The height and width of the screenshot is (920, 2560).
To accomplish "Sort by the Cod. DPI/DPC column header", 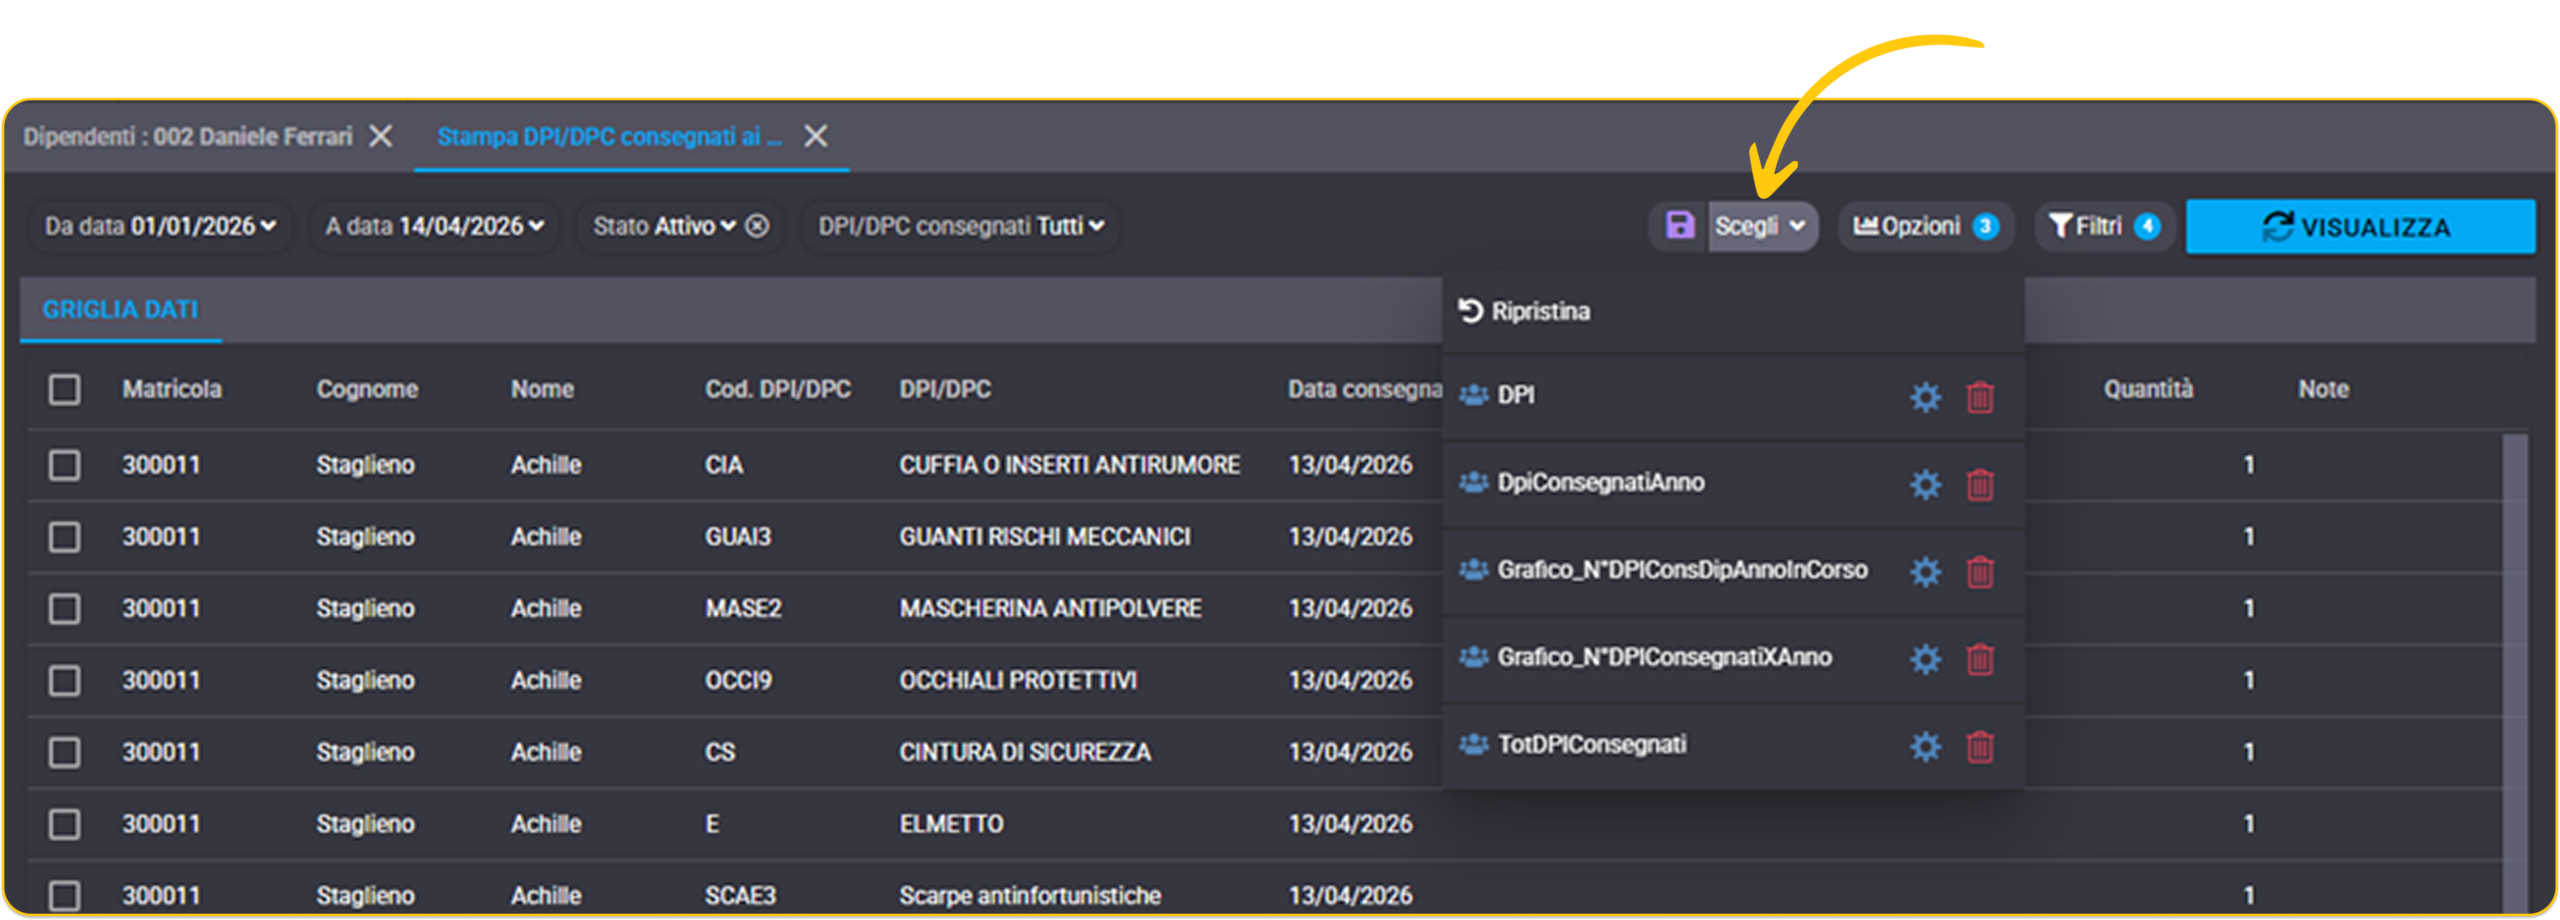I will (778, 389).
